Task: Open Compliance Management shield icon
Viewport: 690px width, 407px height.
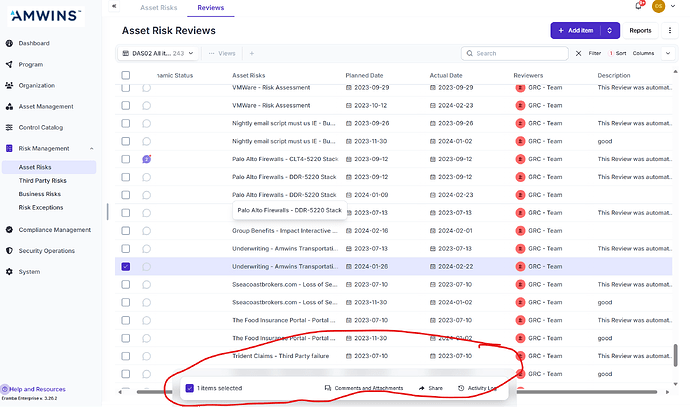Action: point(9,230)
